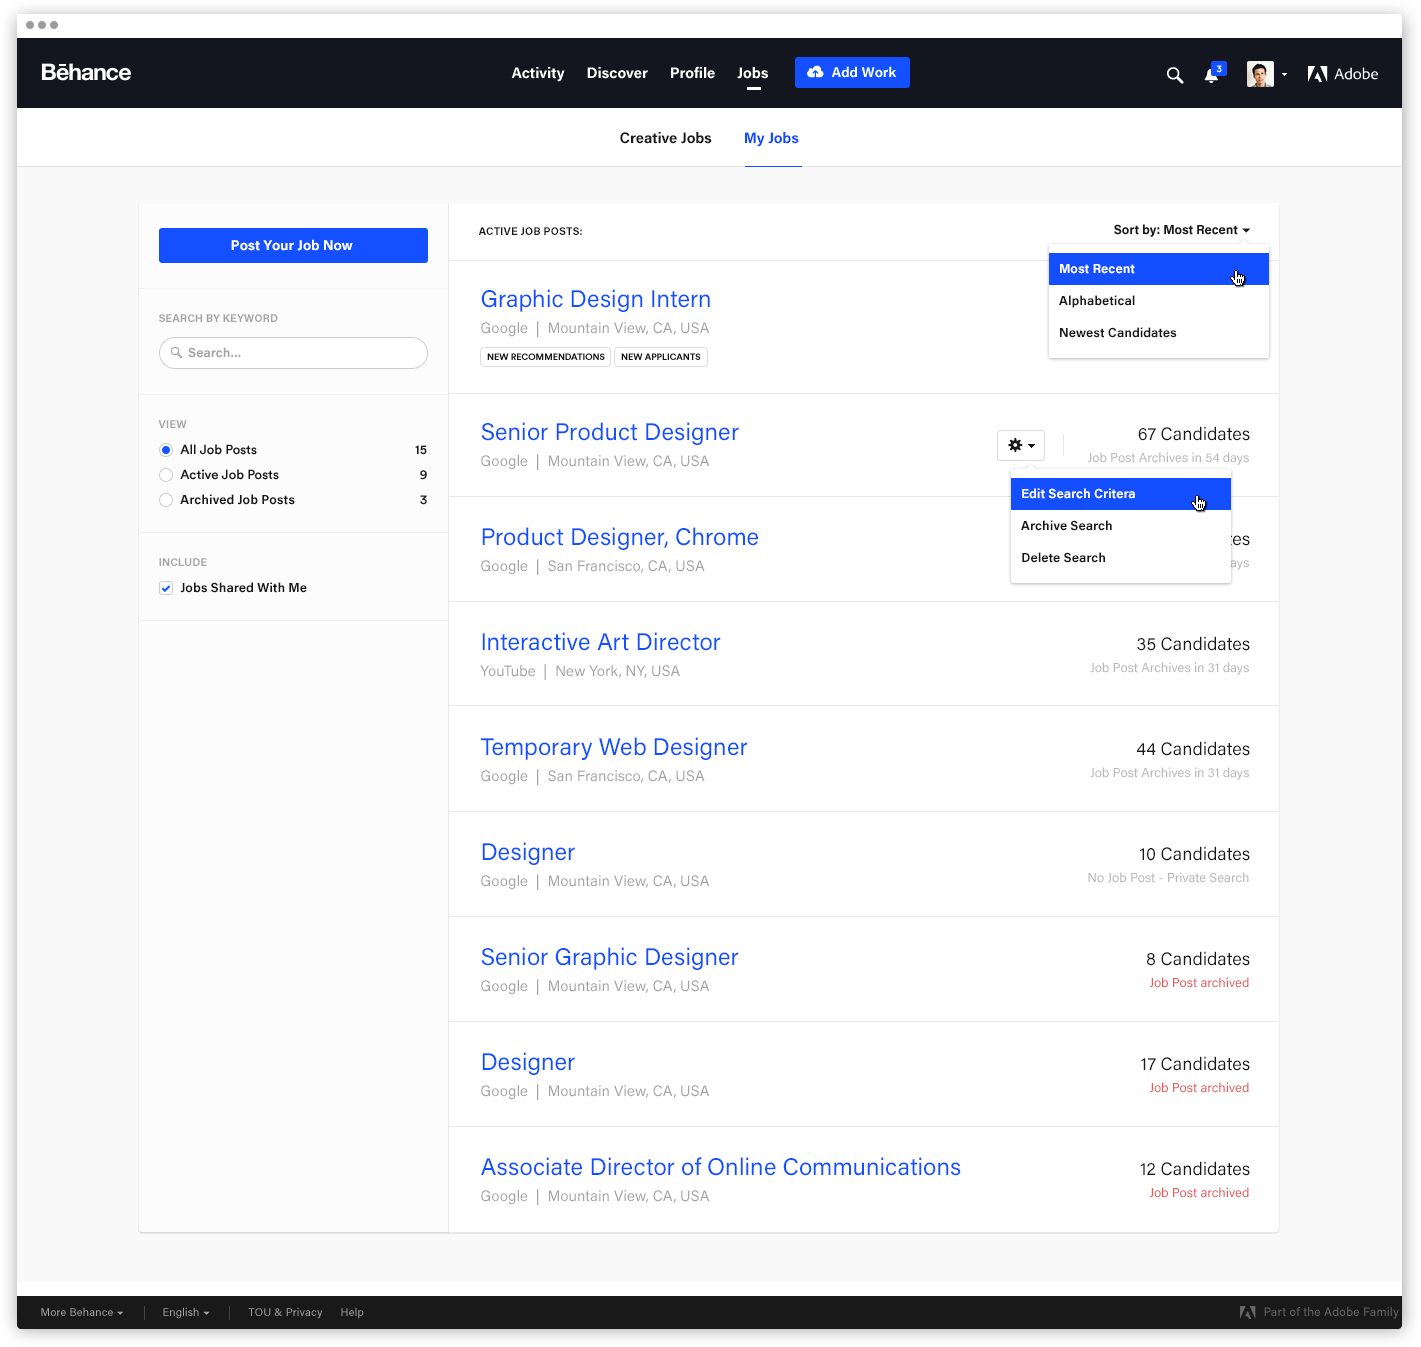The image size is (1421, 1347).
Task: Open Associate Director of Online Communications post
Action: tap(721, 1167)
